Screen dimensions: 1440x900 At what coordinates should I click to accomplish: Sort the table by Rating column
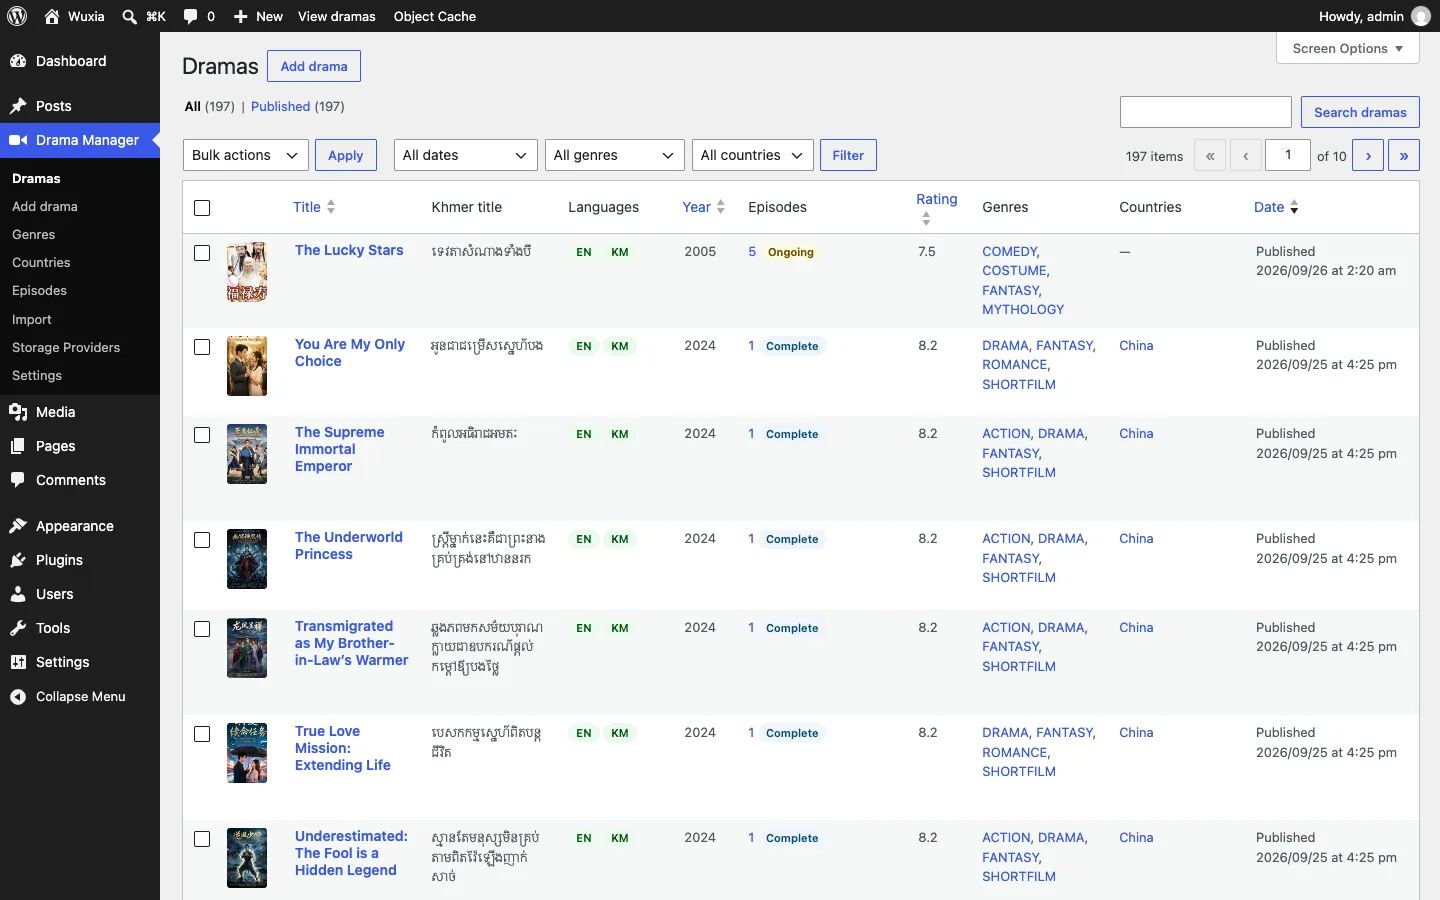pyautogui.click(x=937, y=207)
